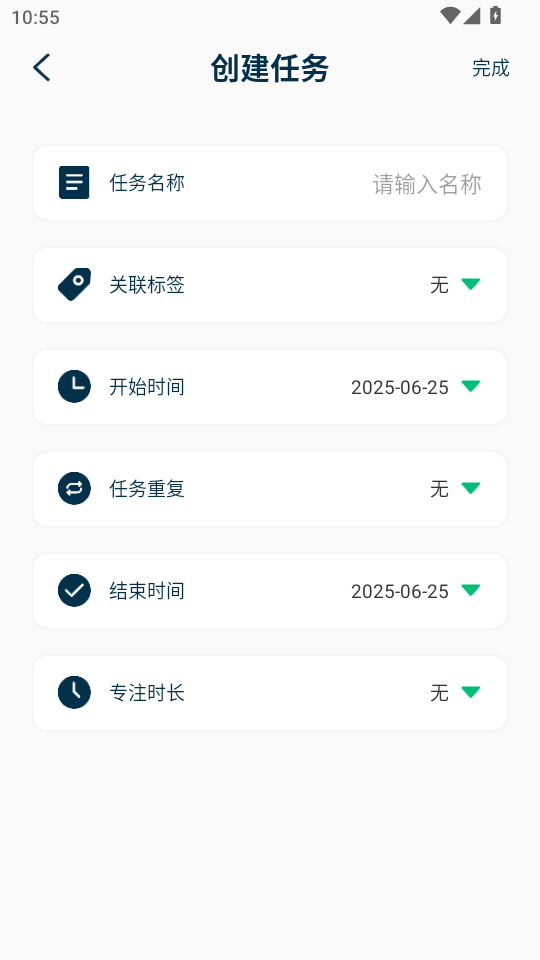Select the 结束时间 date 2025-06-25
This screenshot has width=540, height=960.
click(400, 591)
